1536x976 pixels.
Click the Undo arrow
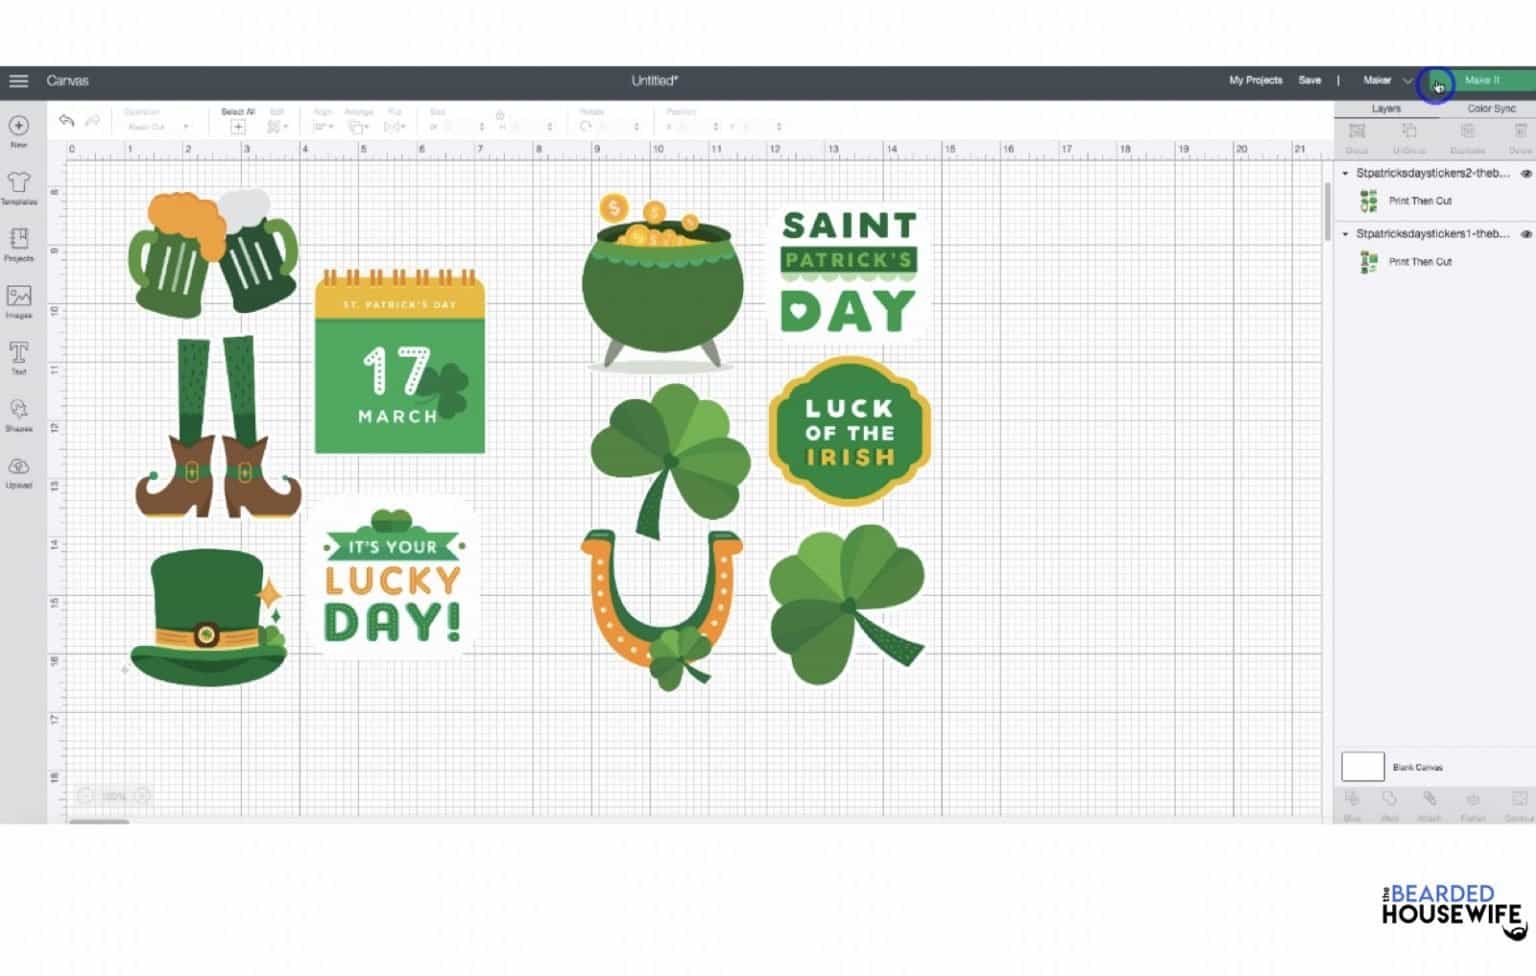[65, 120]
